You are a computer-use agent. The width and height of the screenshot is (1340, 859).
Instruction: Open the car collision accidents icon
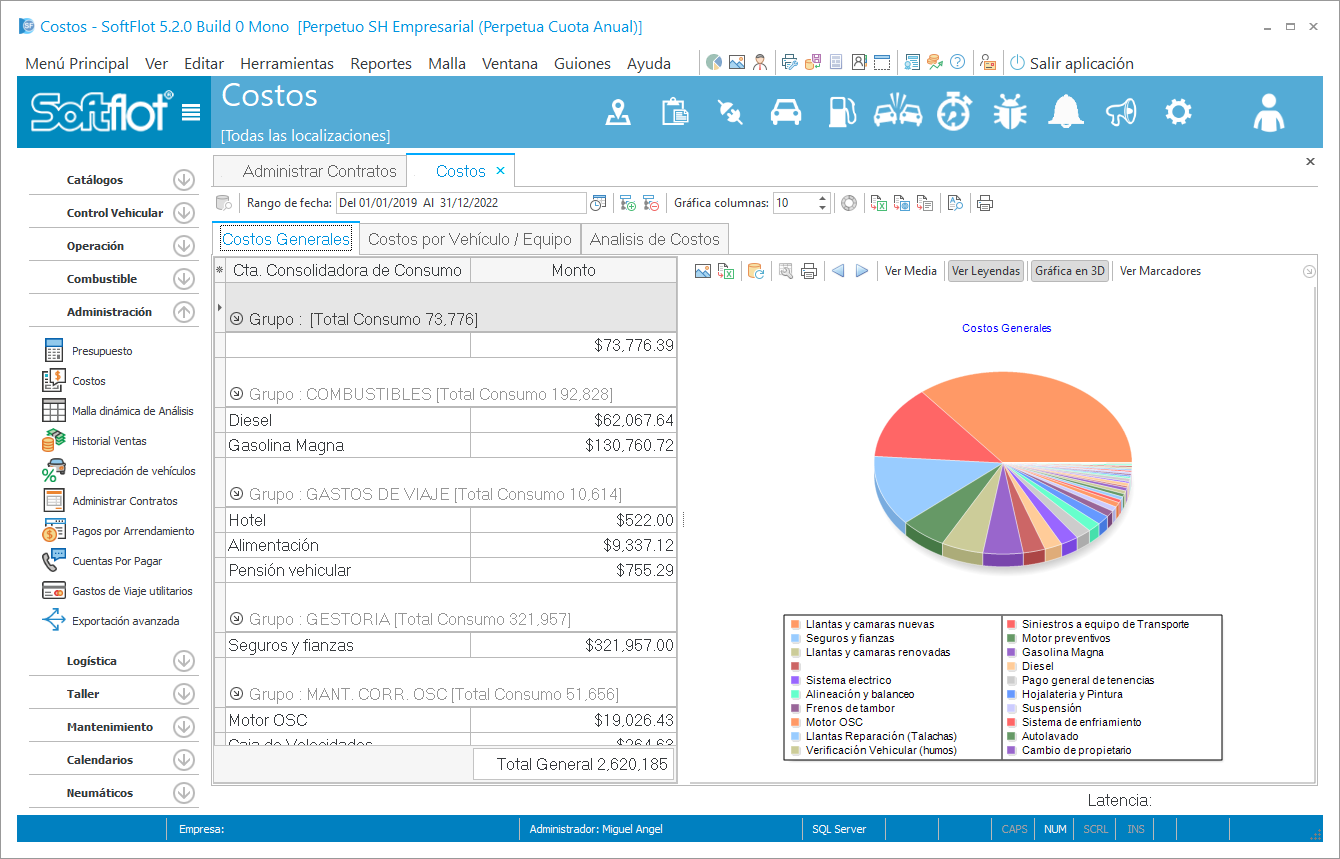[x=897, y=112]
